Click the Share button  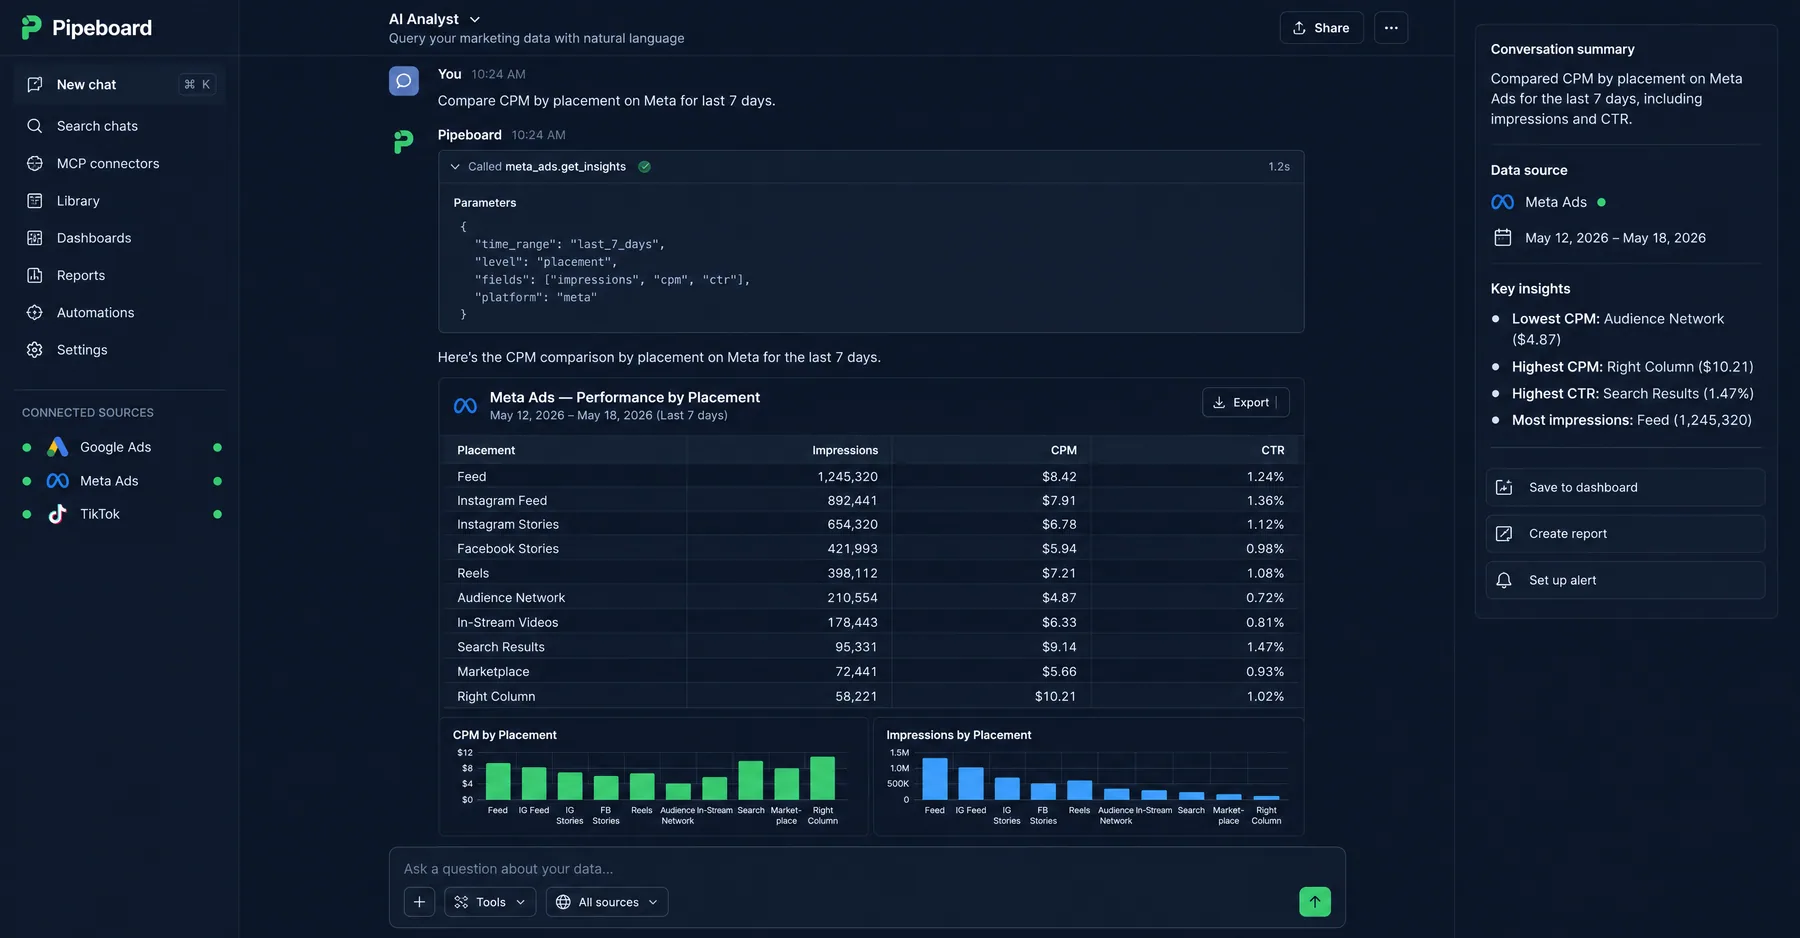click(1321, 28)
